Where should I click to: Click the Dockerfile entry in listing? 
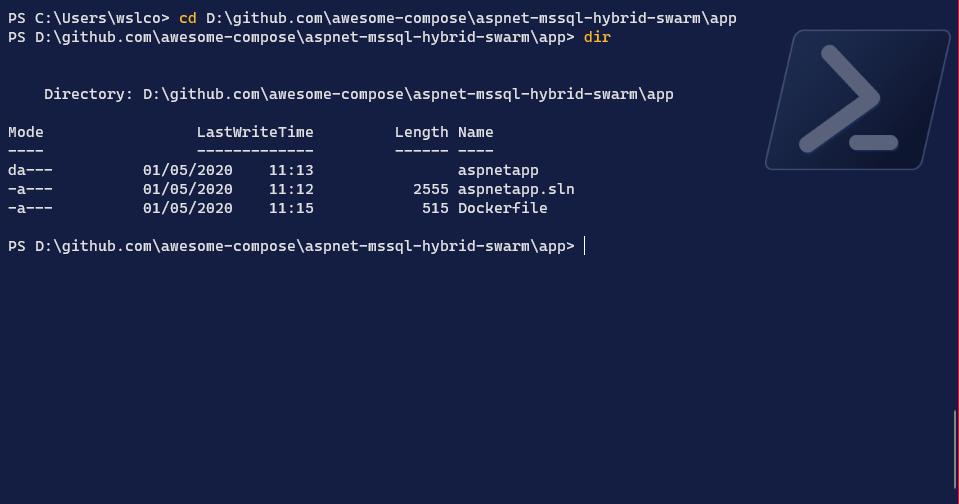(502, 208)
